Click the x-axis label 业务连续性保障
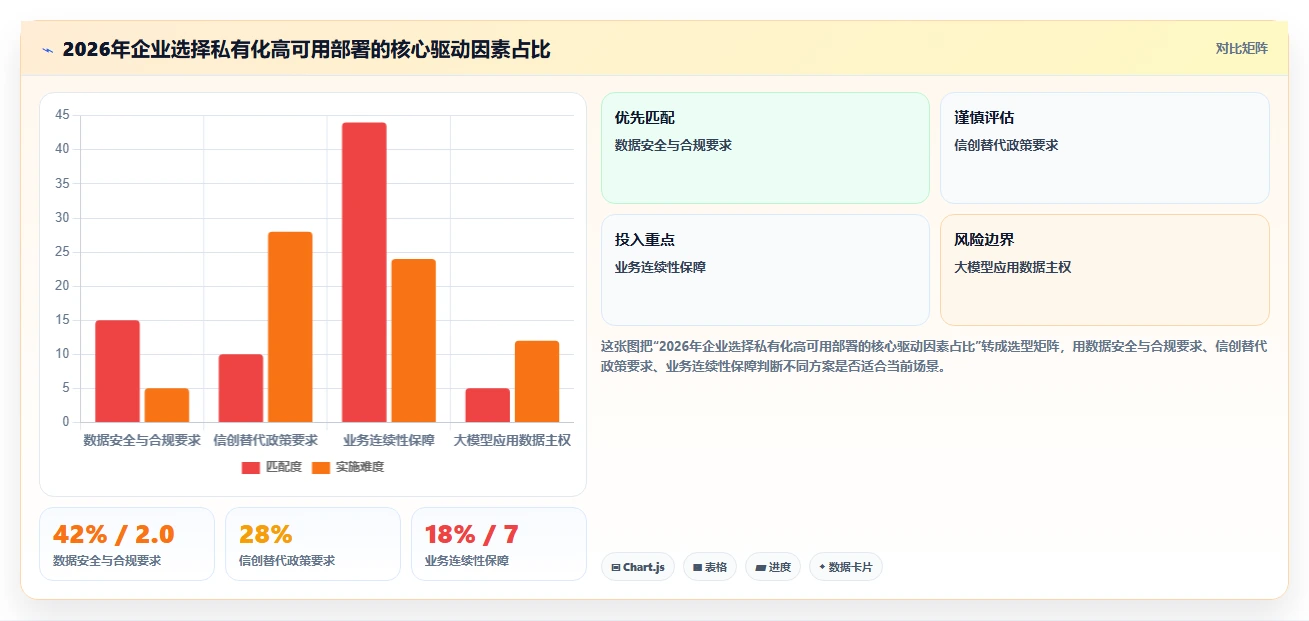 [x=389, y=440]
